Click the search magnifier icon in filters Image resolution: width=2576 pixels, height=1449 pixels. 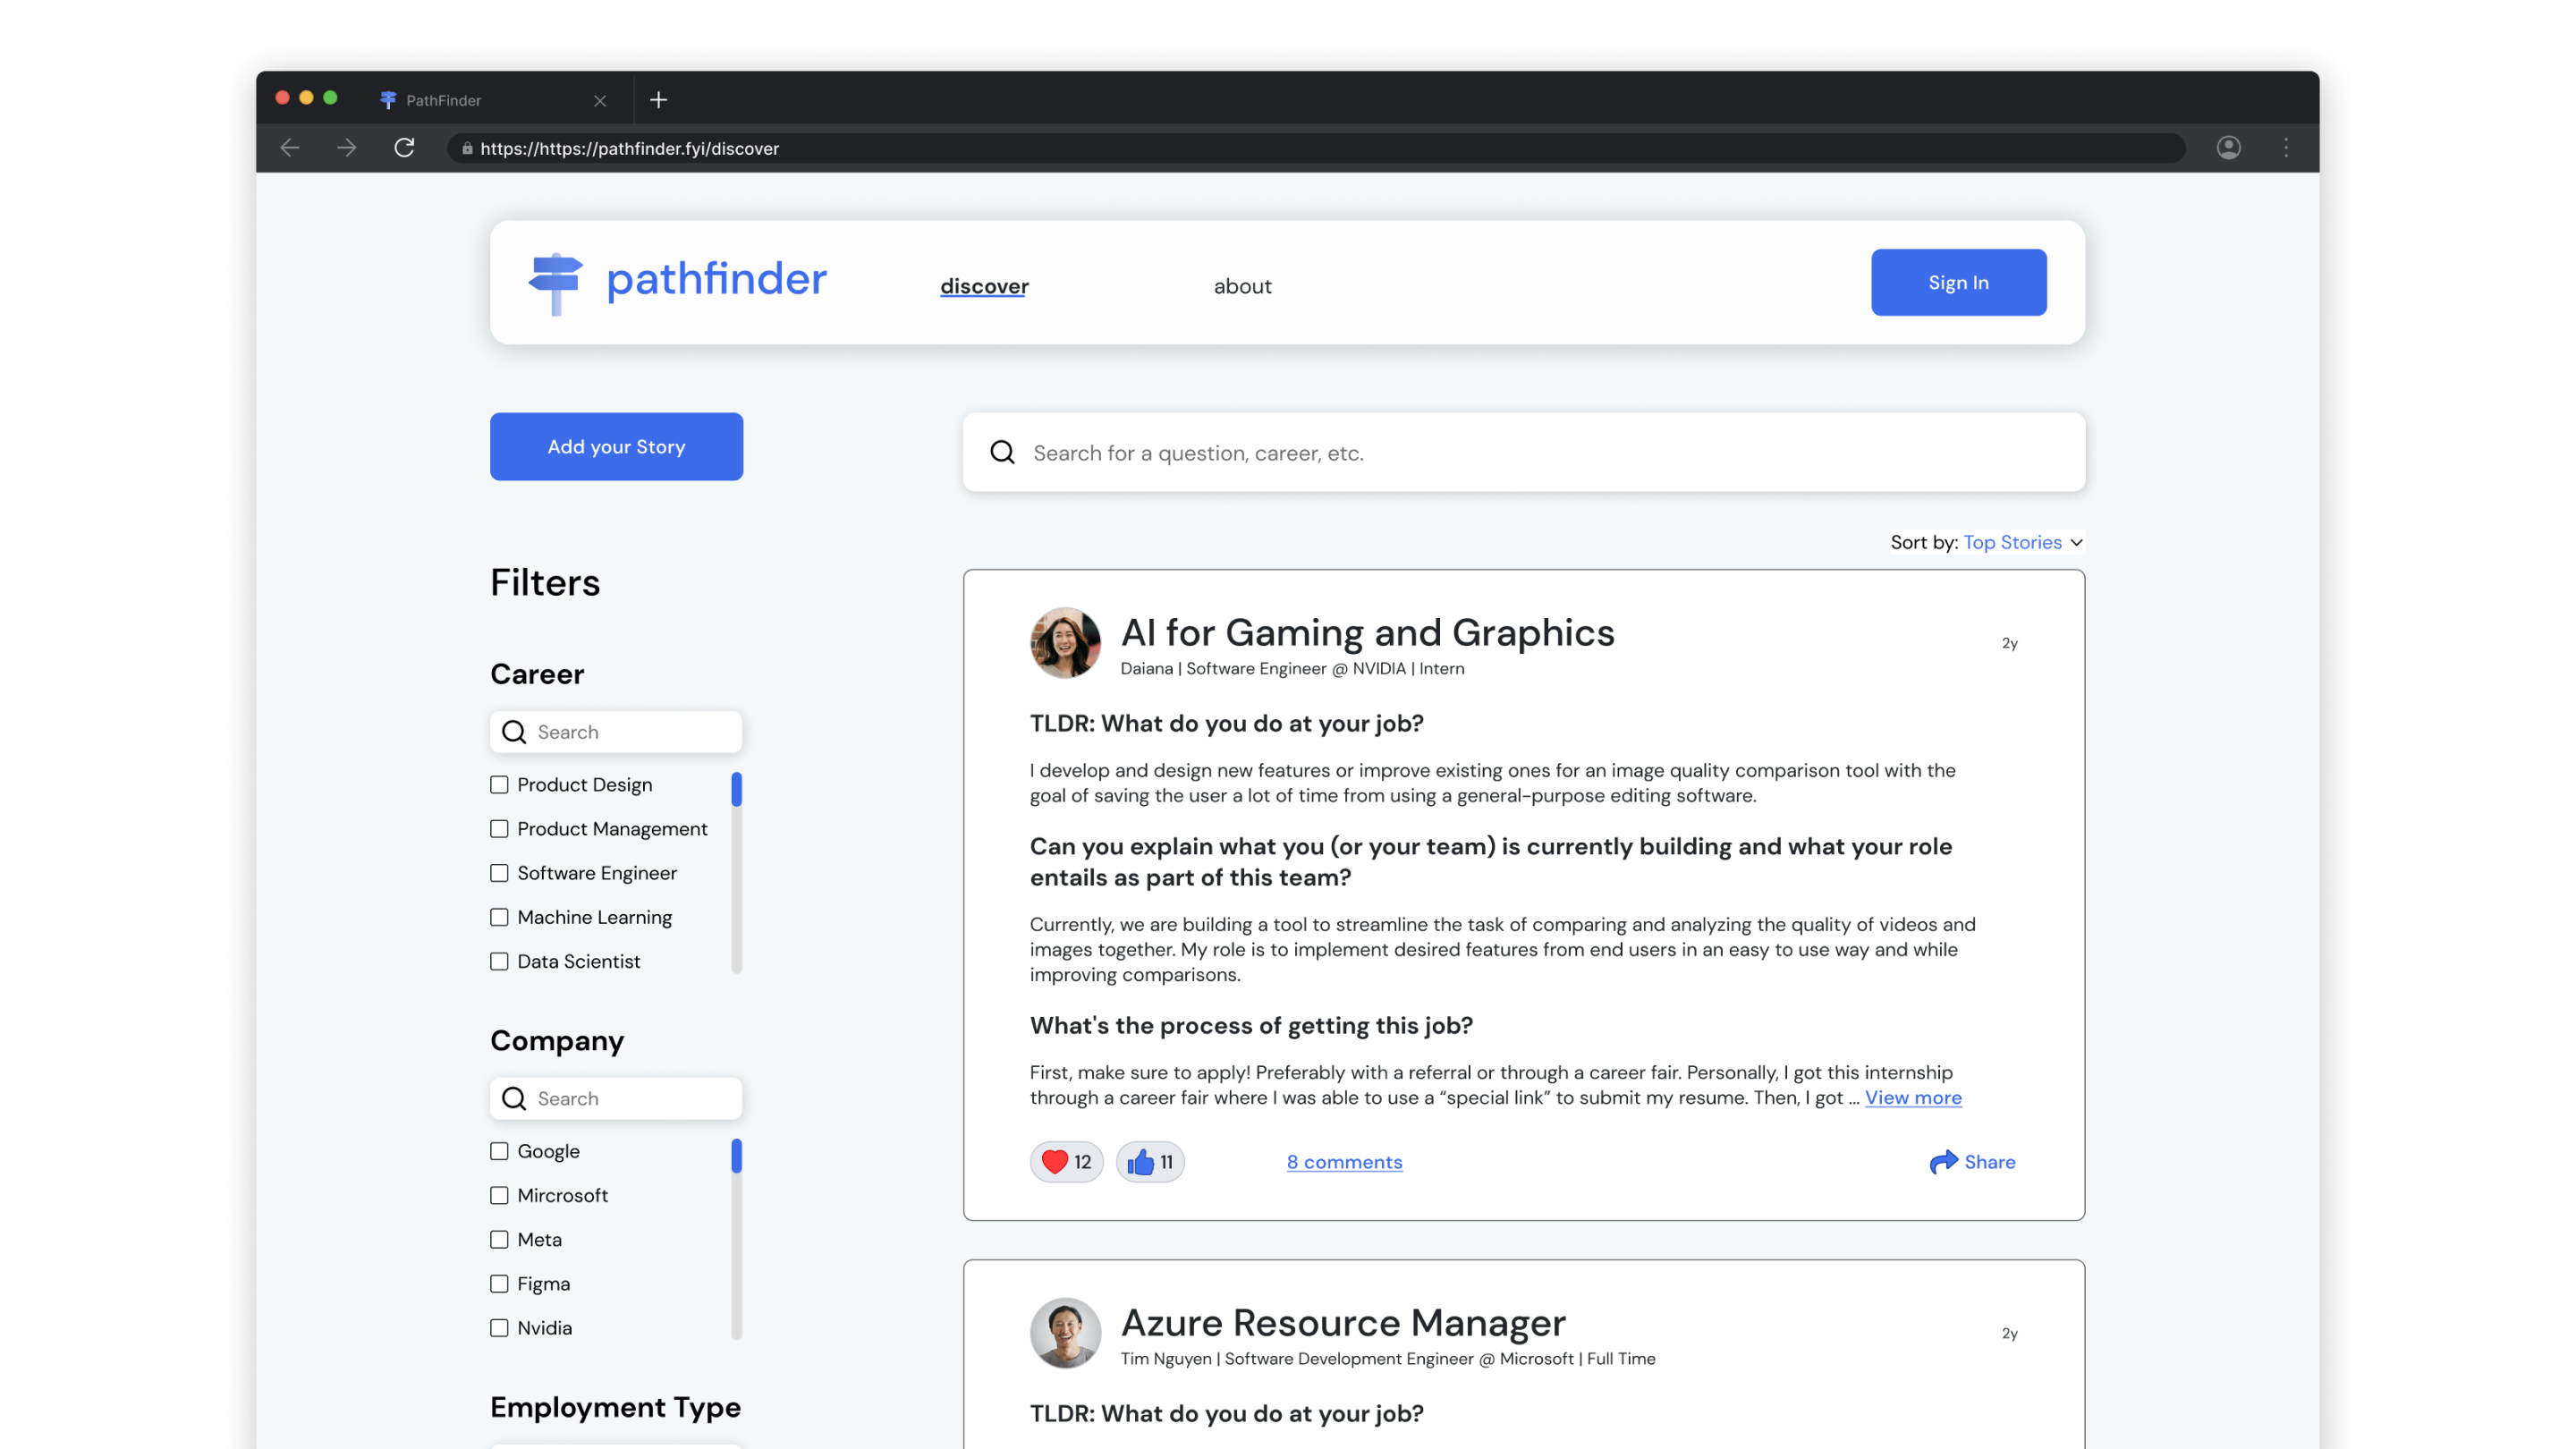pos(513,731)
